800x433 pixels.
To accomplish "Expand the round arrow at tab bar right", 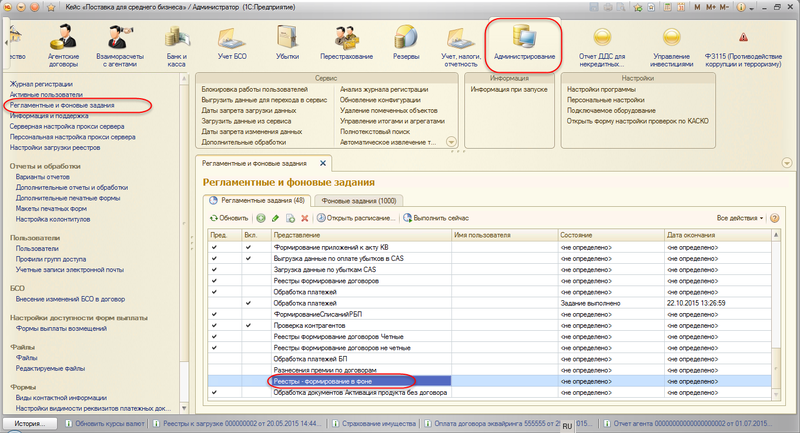I will pos(786,163).
